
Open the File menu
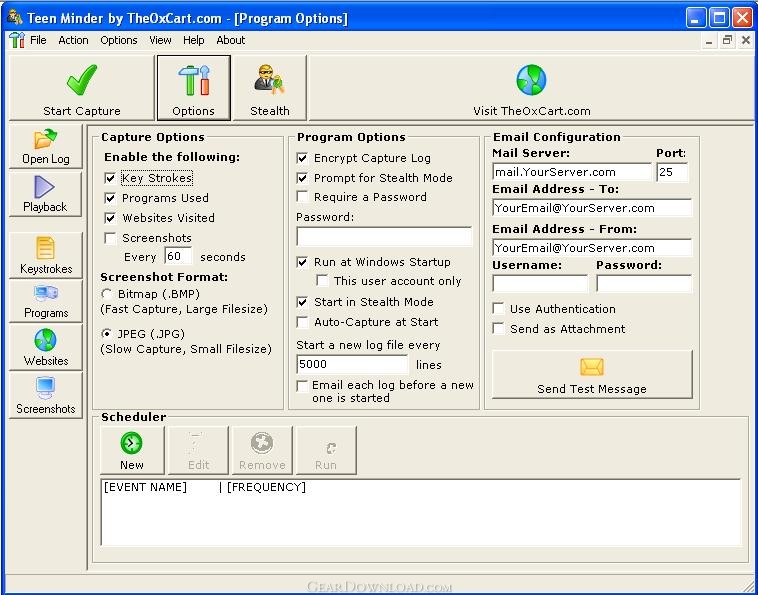[38, 40]
